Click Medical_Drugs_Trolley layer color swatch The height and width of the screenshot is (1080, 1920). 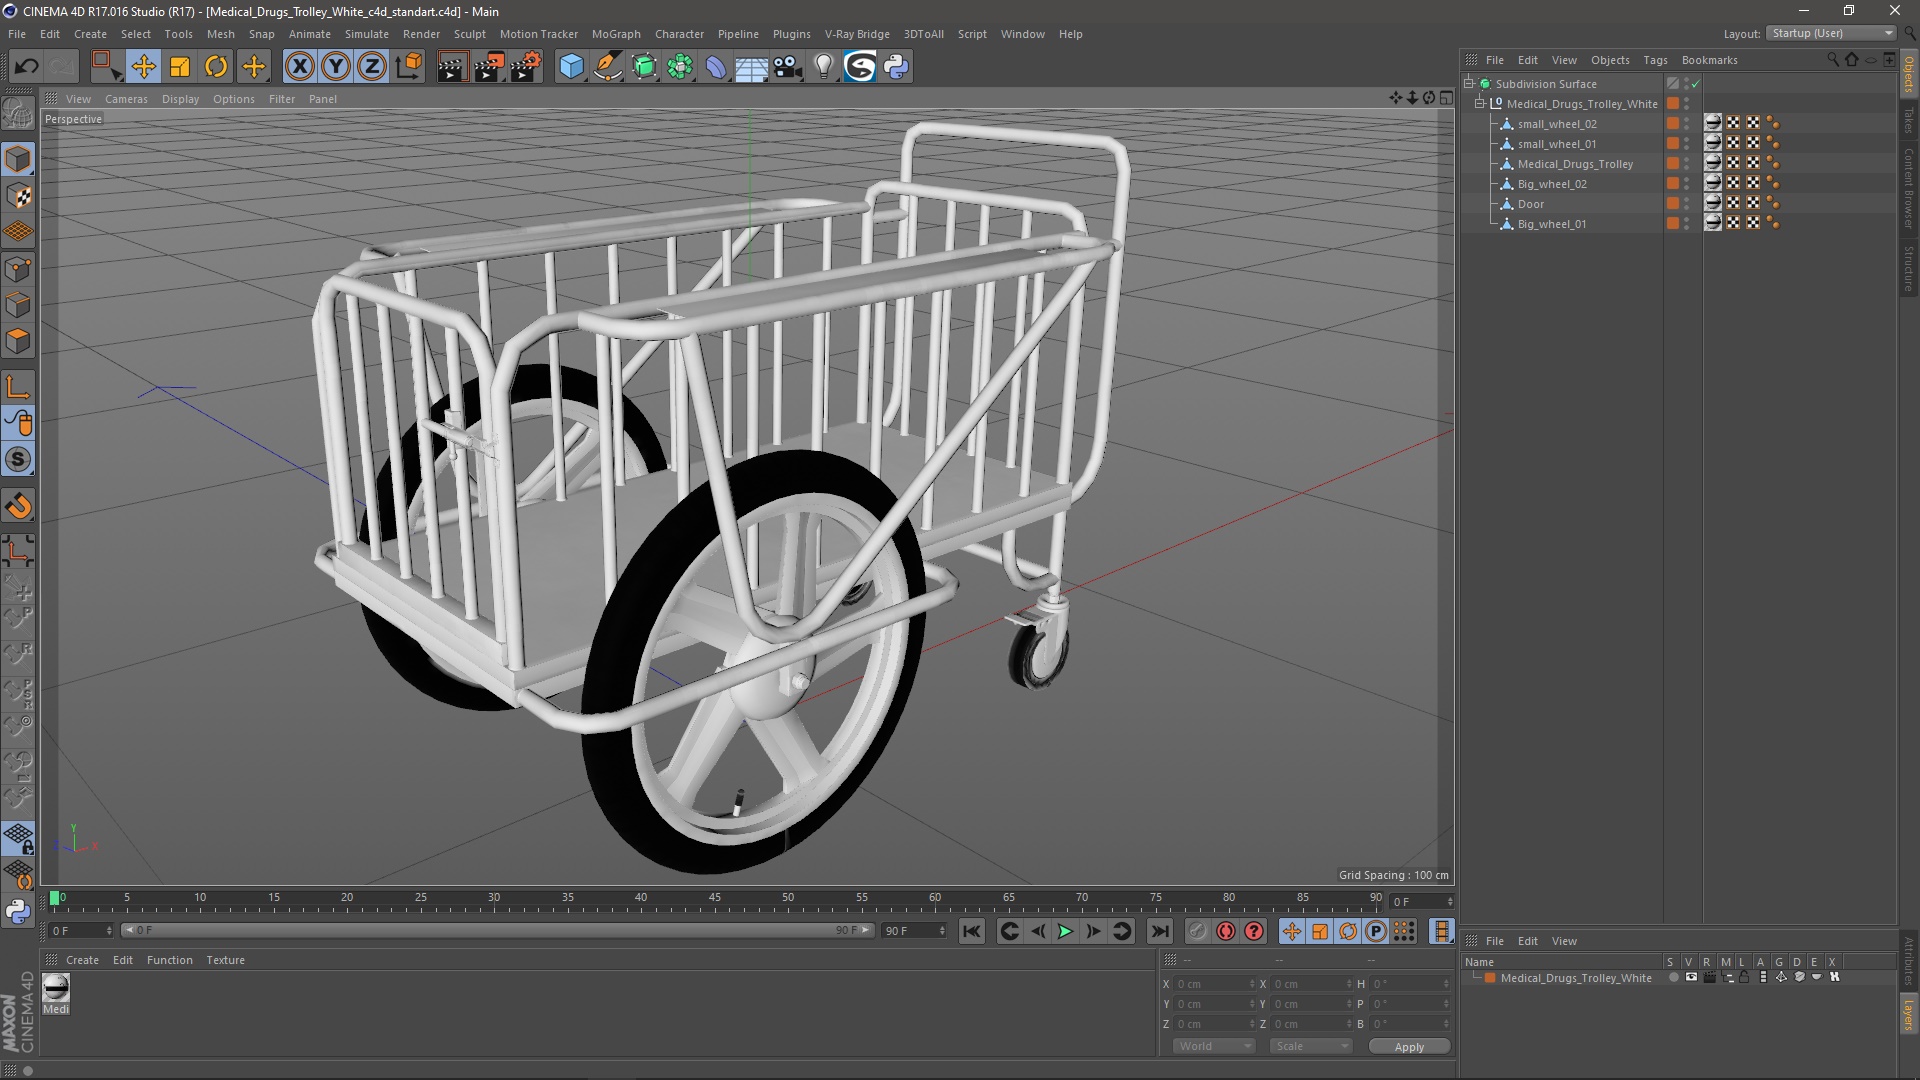(x=1672, y=164)
